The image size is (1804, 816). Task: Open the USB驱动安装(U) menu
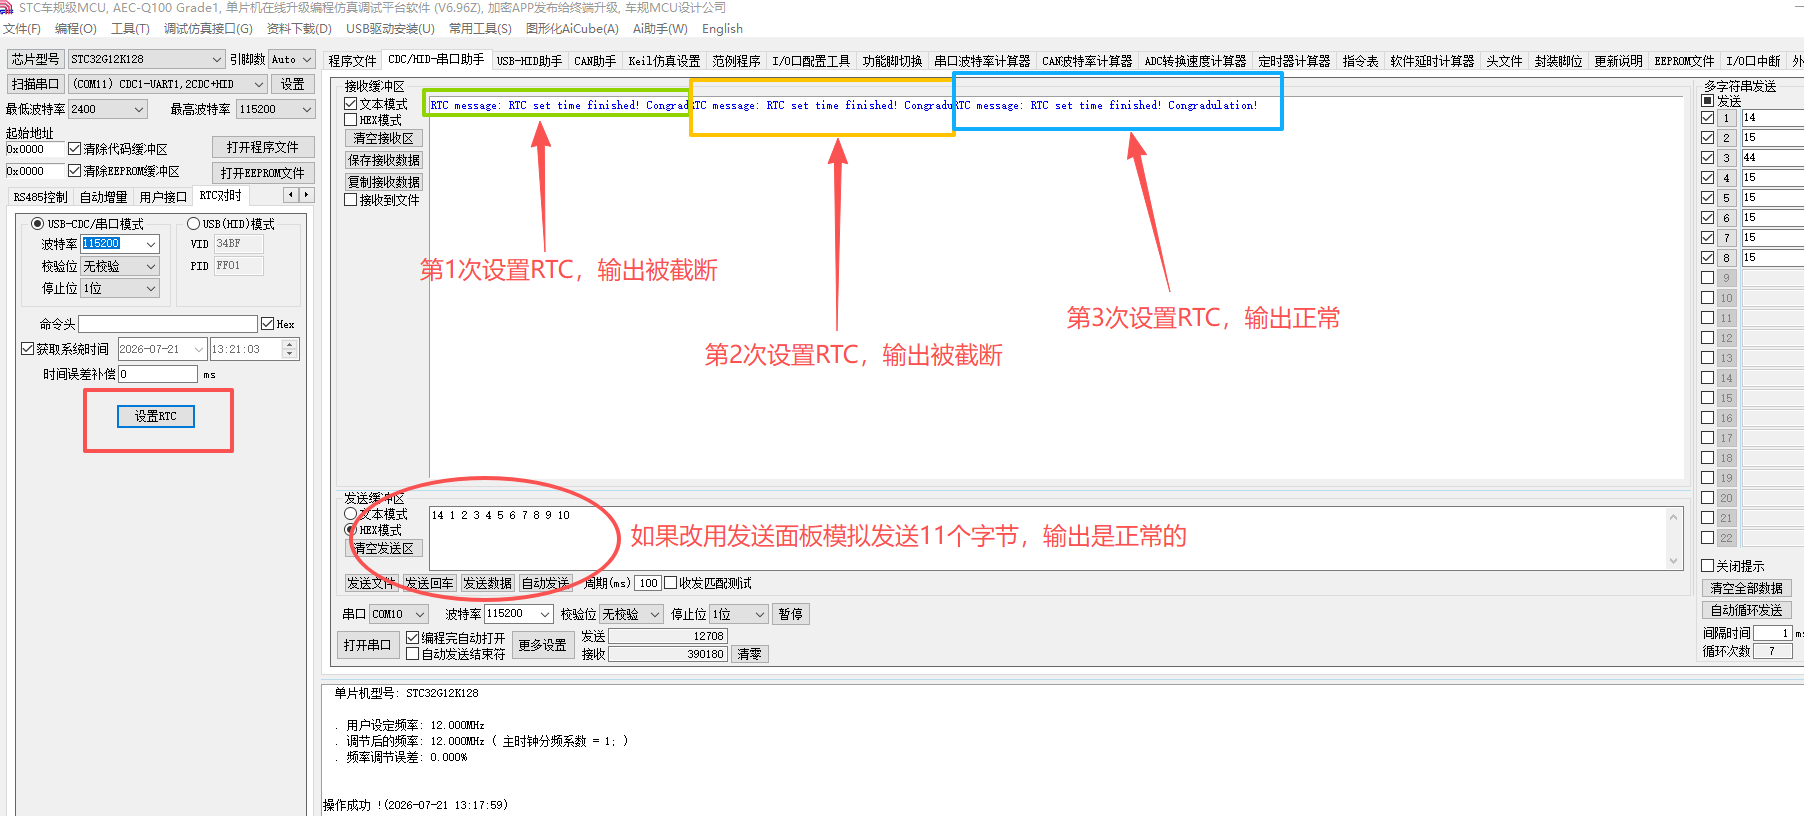coord(390,29)
